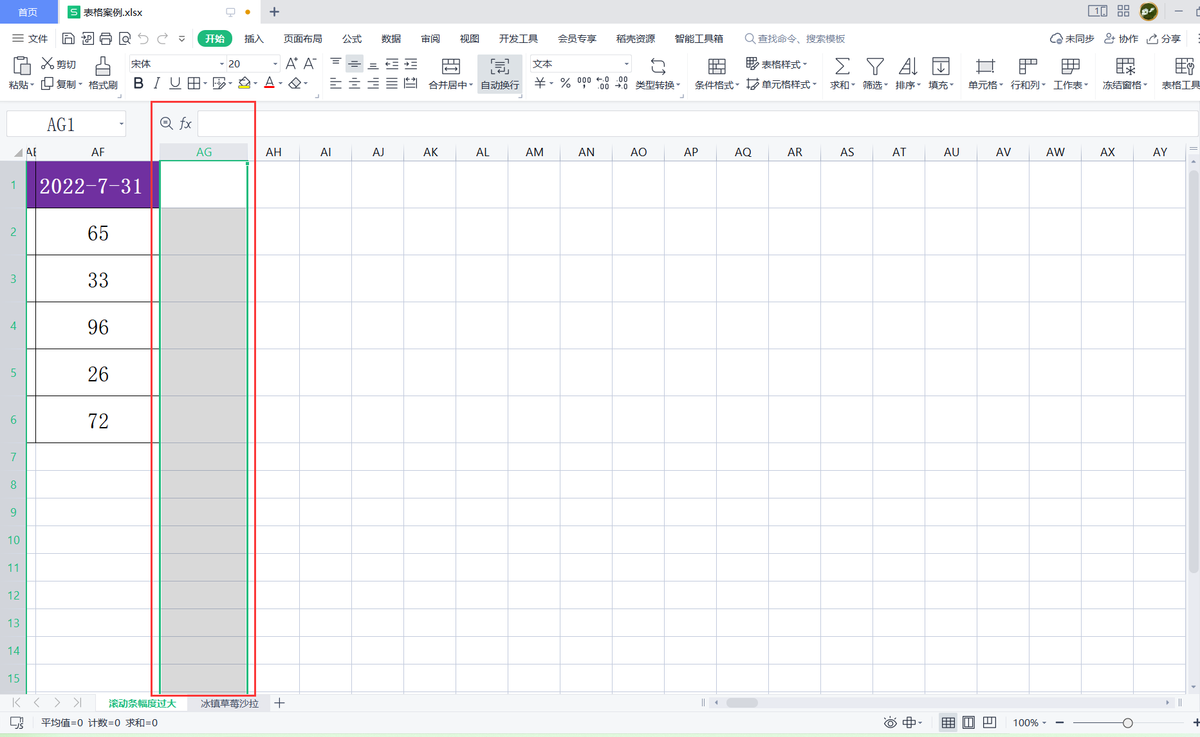Add a new sheet with plus button
This screenshot has height=737, width=1200.
[279, 704]
